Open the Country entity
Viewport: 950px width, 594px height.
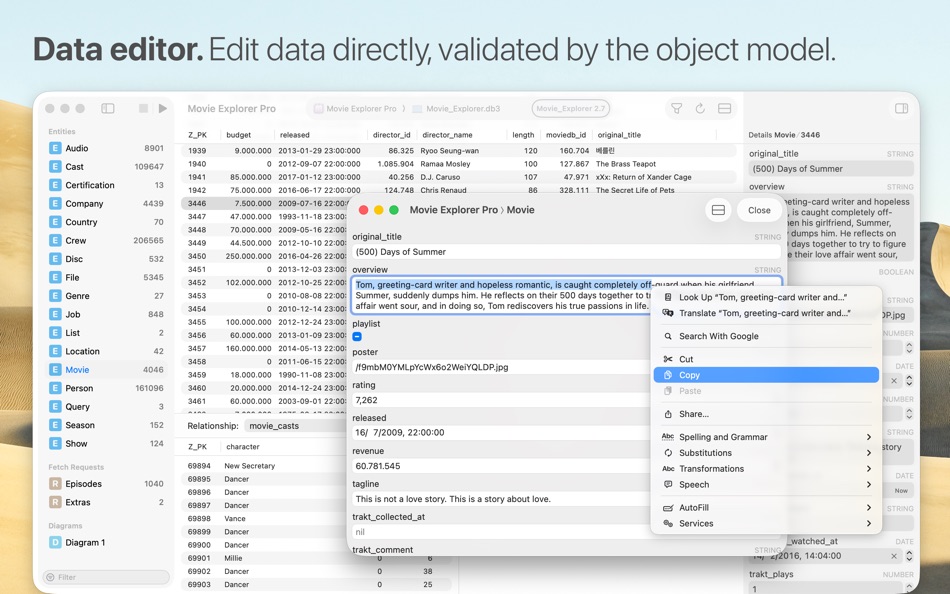[106, 222]
